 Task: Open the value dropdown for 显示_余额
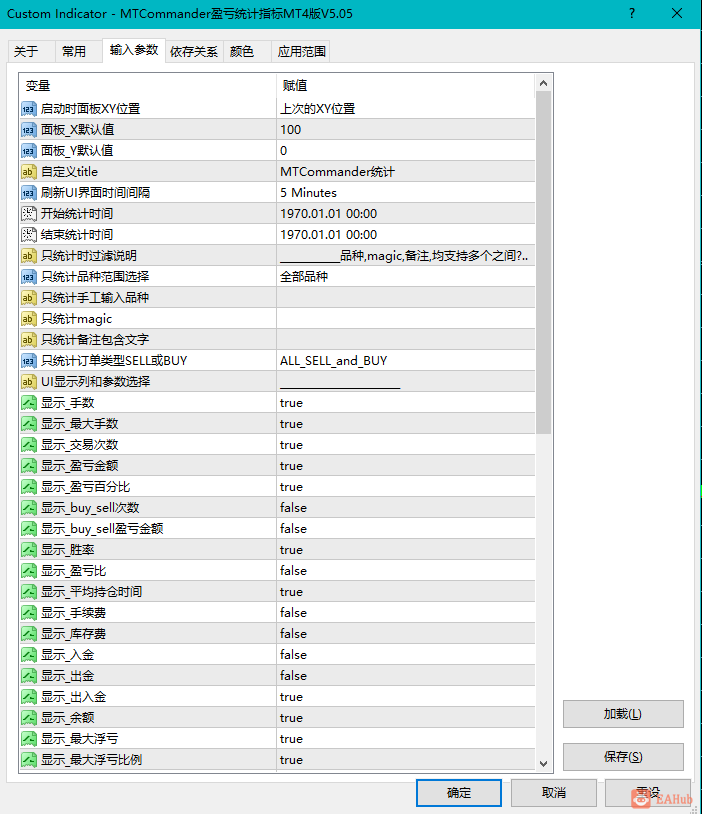pos(406,718)
